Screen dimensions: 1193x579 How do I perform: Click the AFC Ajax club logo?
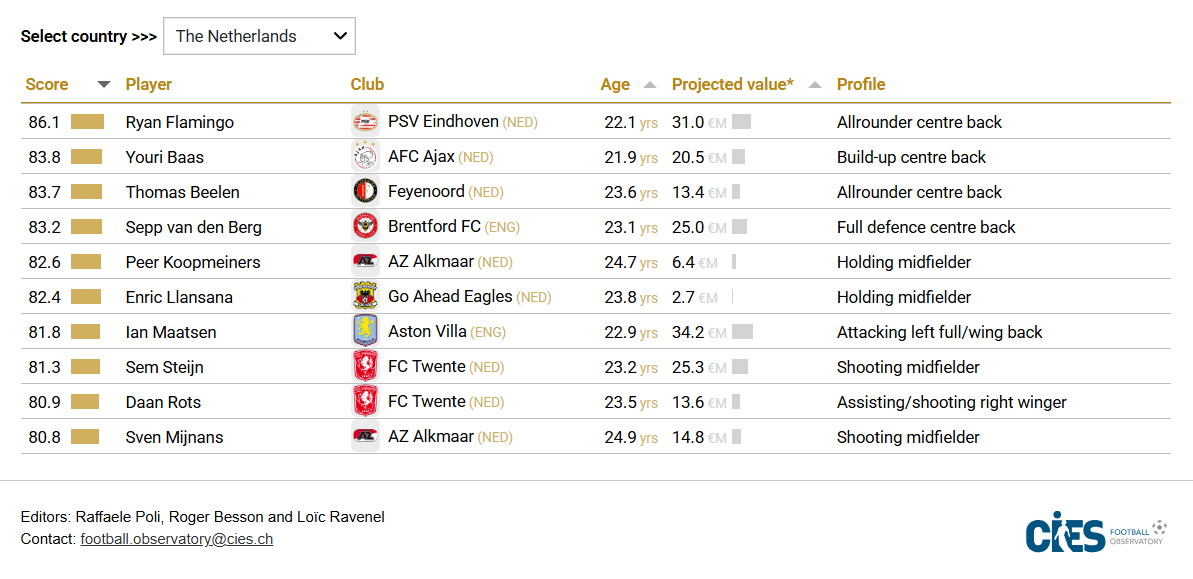[365, 157]
